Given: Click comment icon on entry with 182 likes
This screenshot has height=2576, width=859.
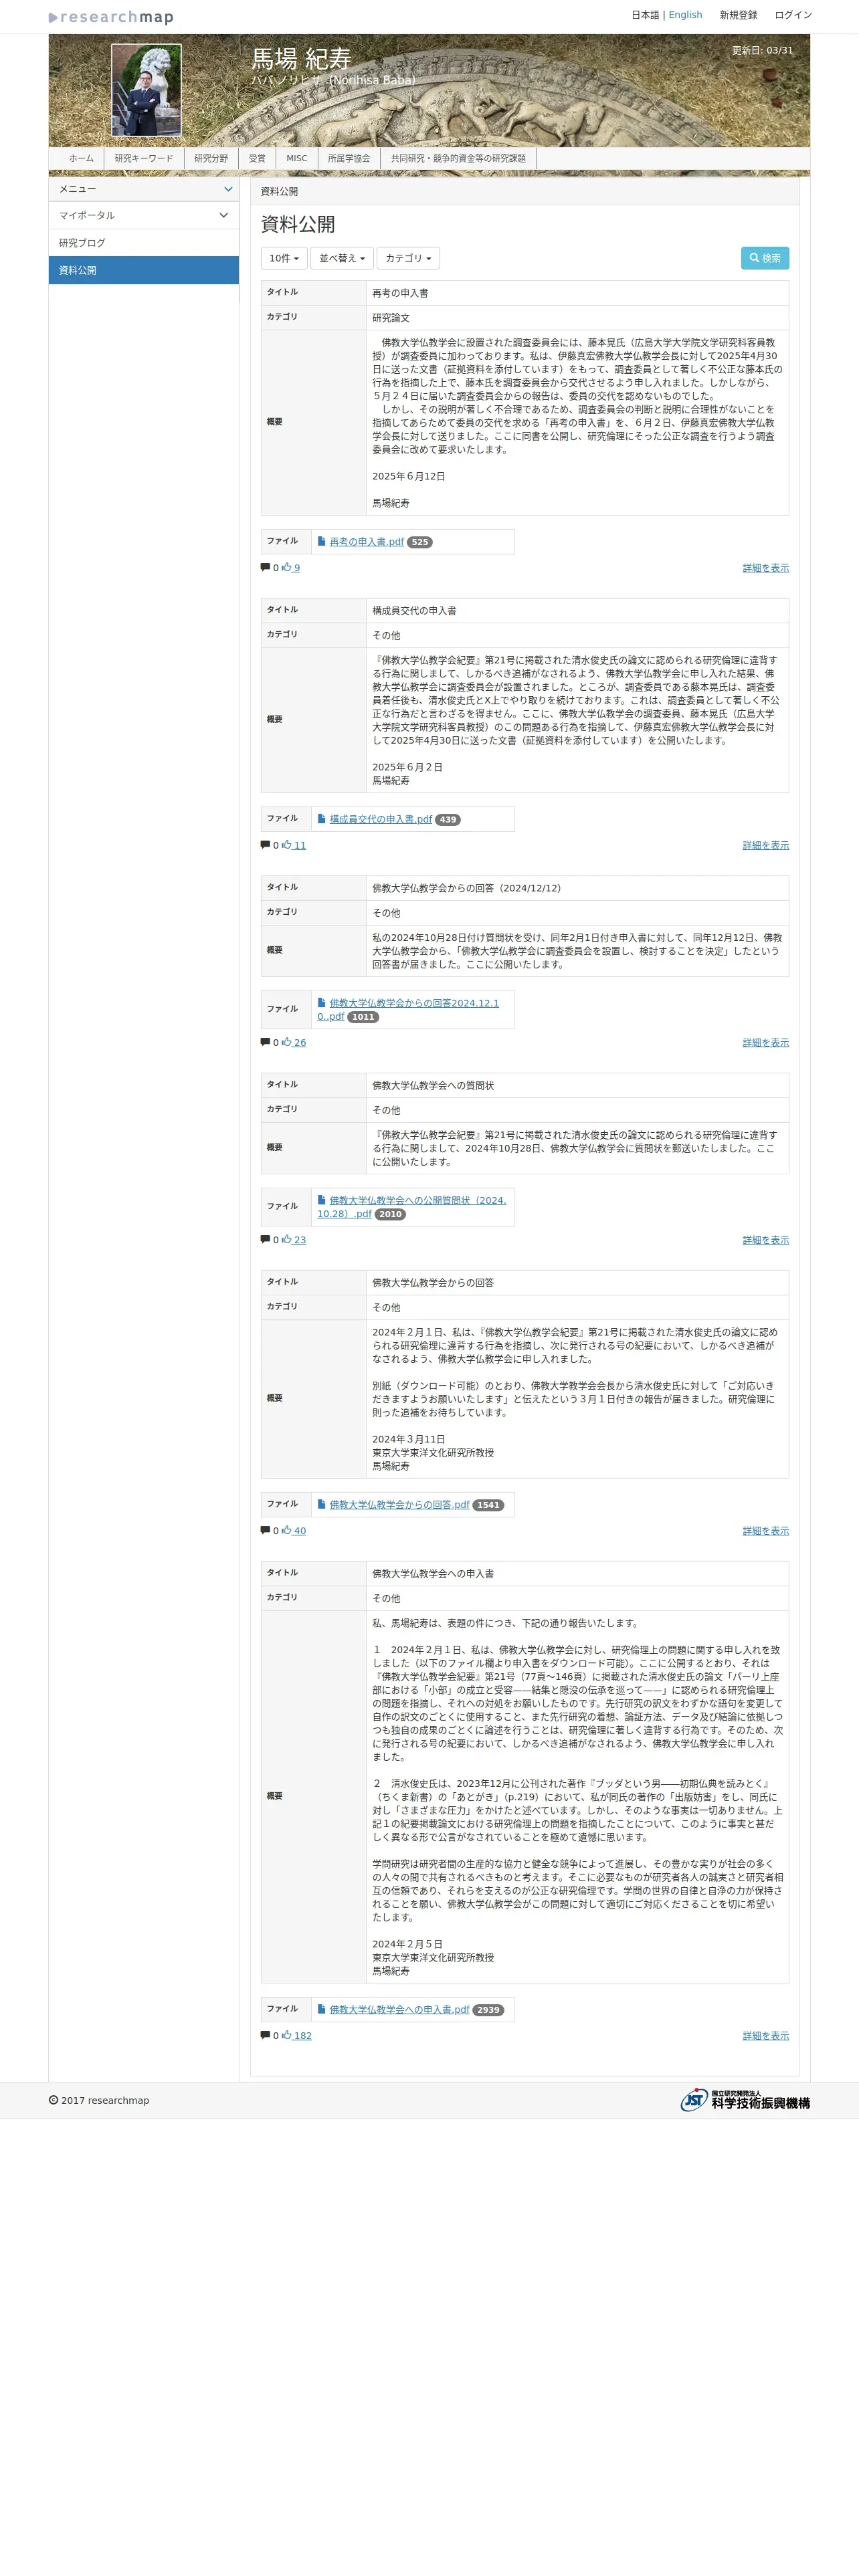Looking at the screenshot, I should pyautogui.click(x=265, y=2035).
